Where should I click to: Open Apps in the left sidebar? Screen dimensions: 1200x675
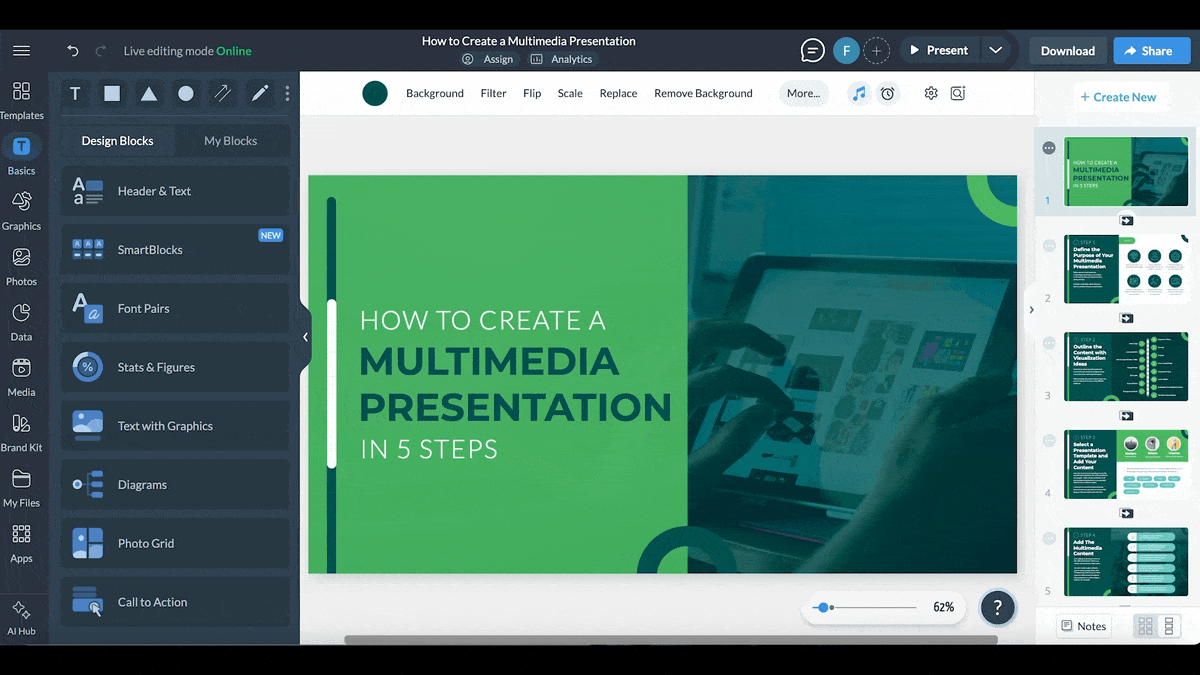tap(21, 544)
